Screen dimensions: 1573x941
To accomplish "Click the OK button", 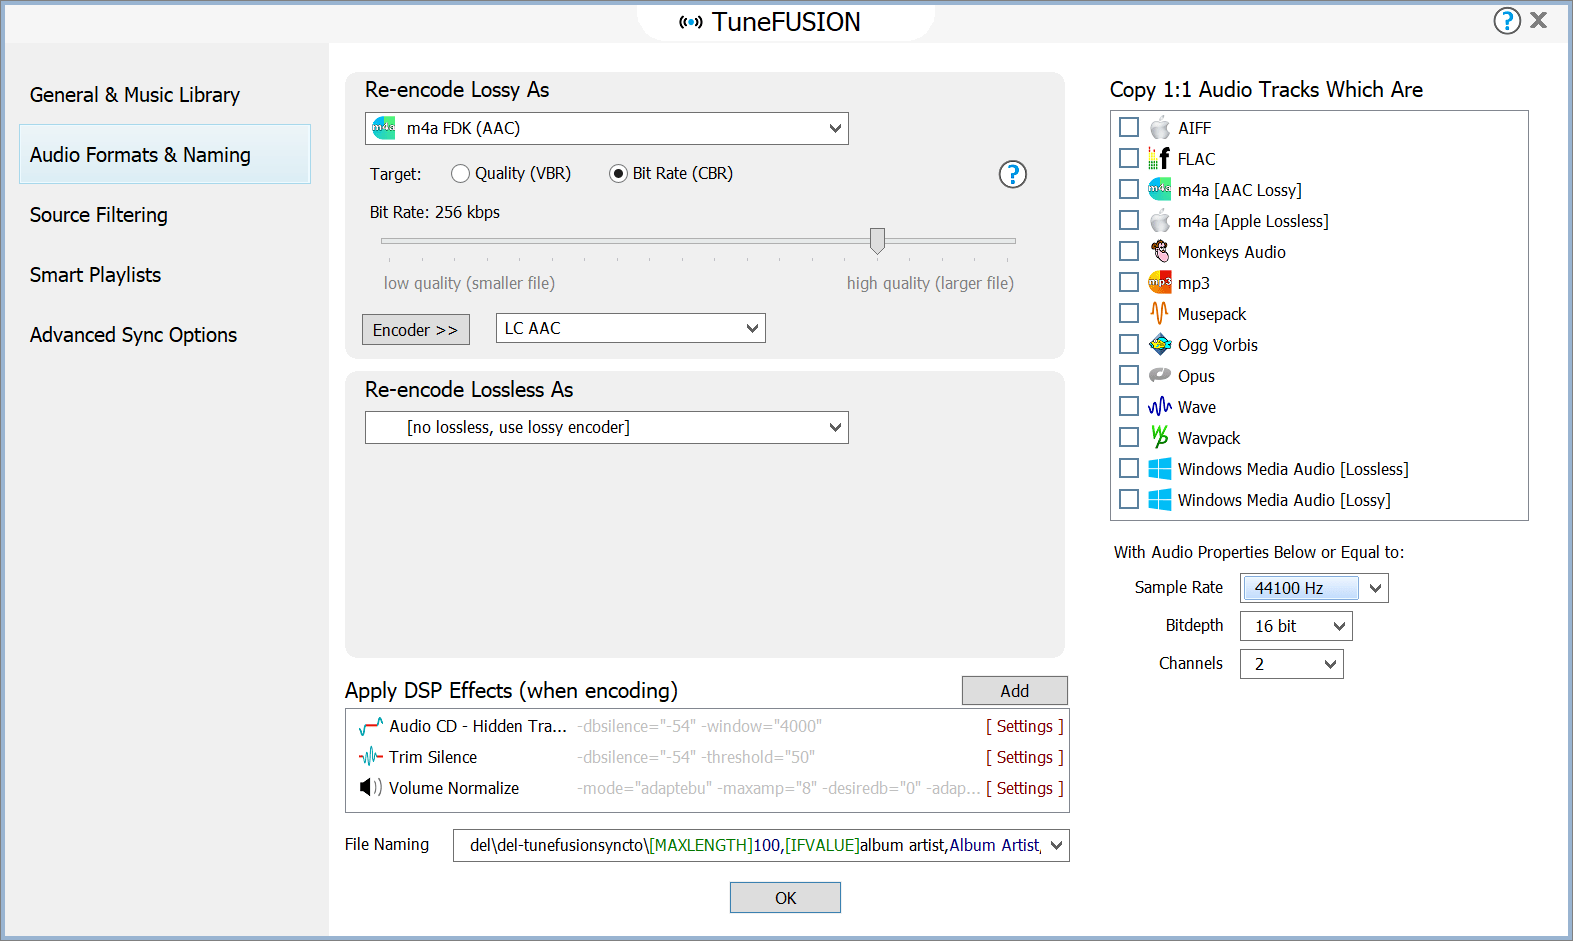I will tap(785, 898).
